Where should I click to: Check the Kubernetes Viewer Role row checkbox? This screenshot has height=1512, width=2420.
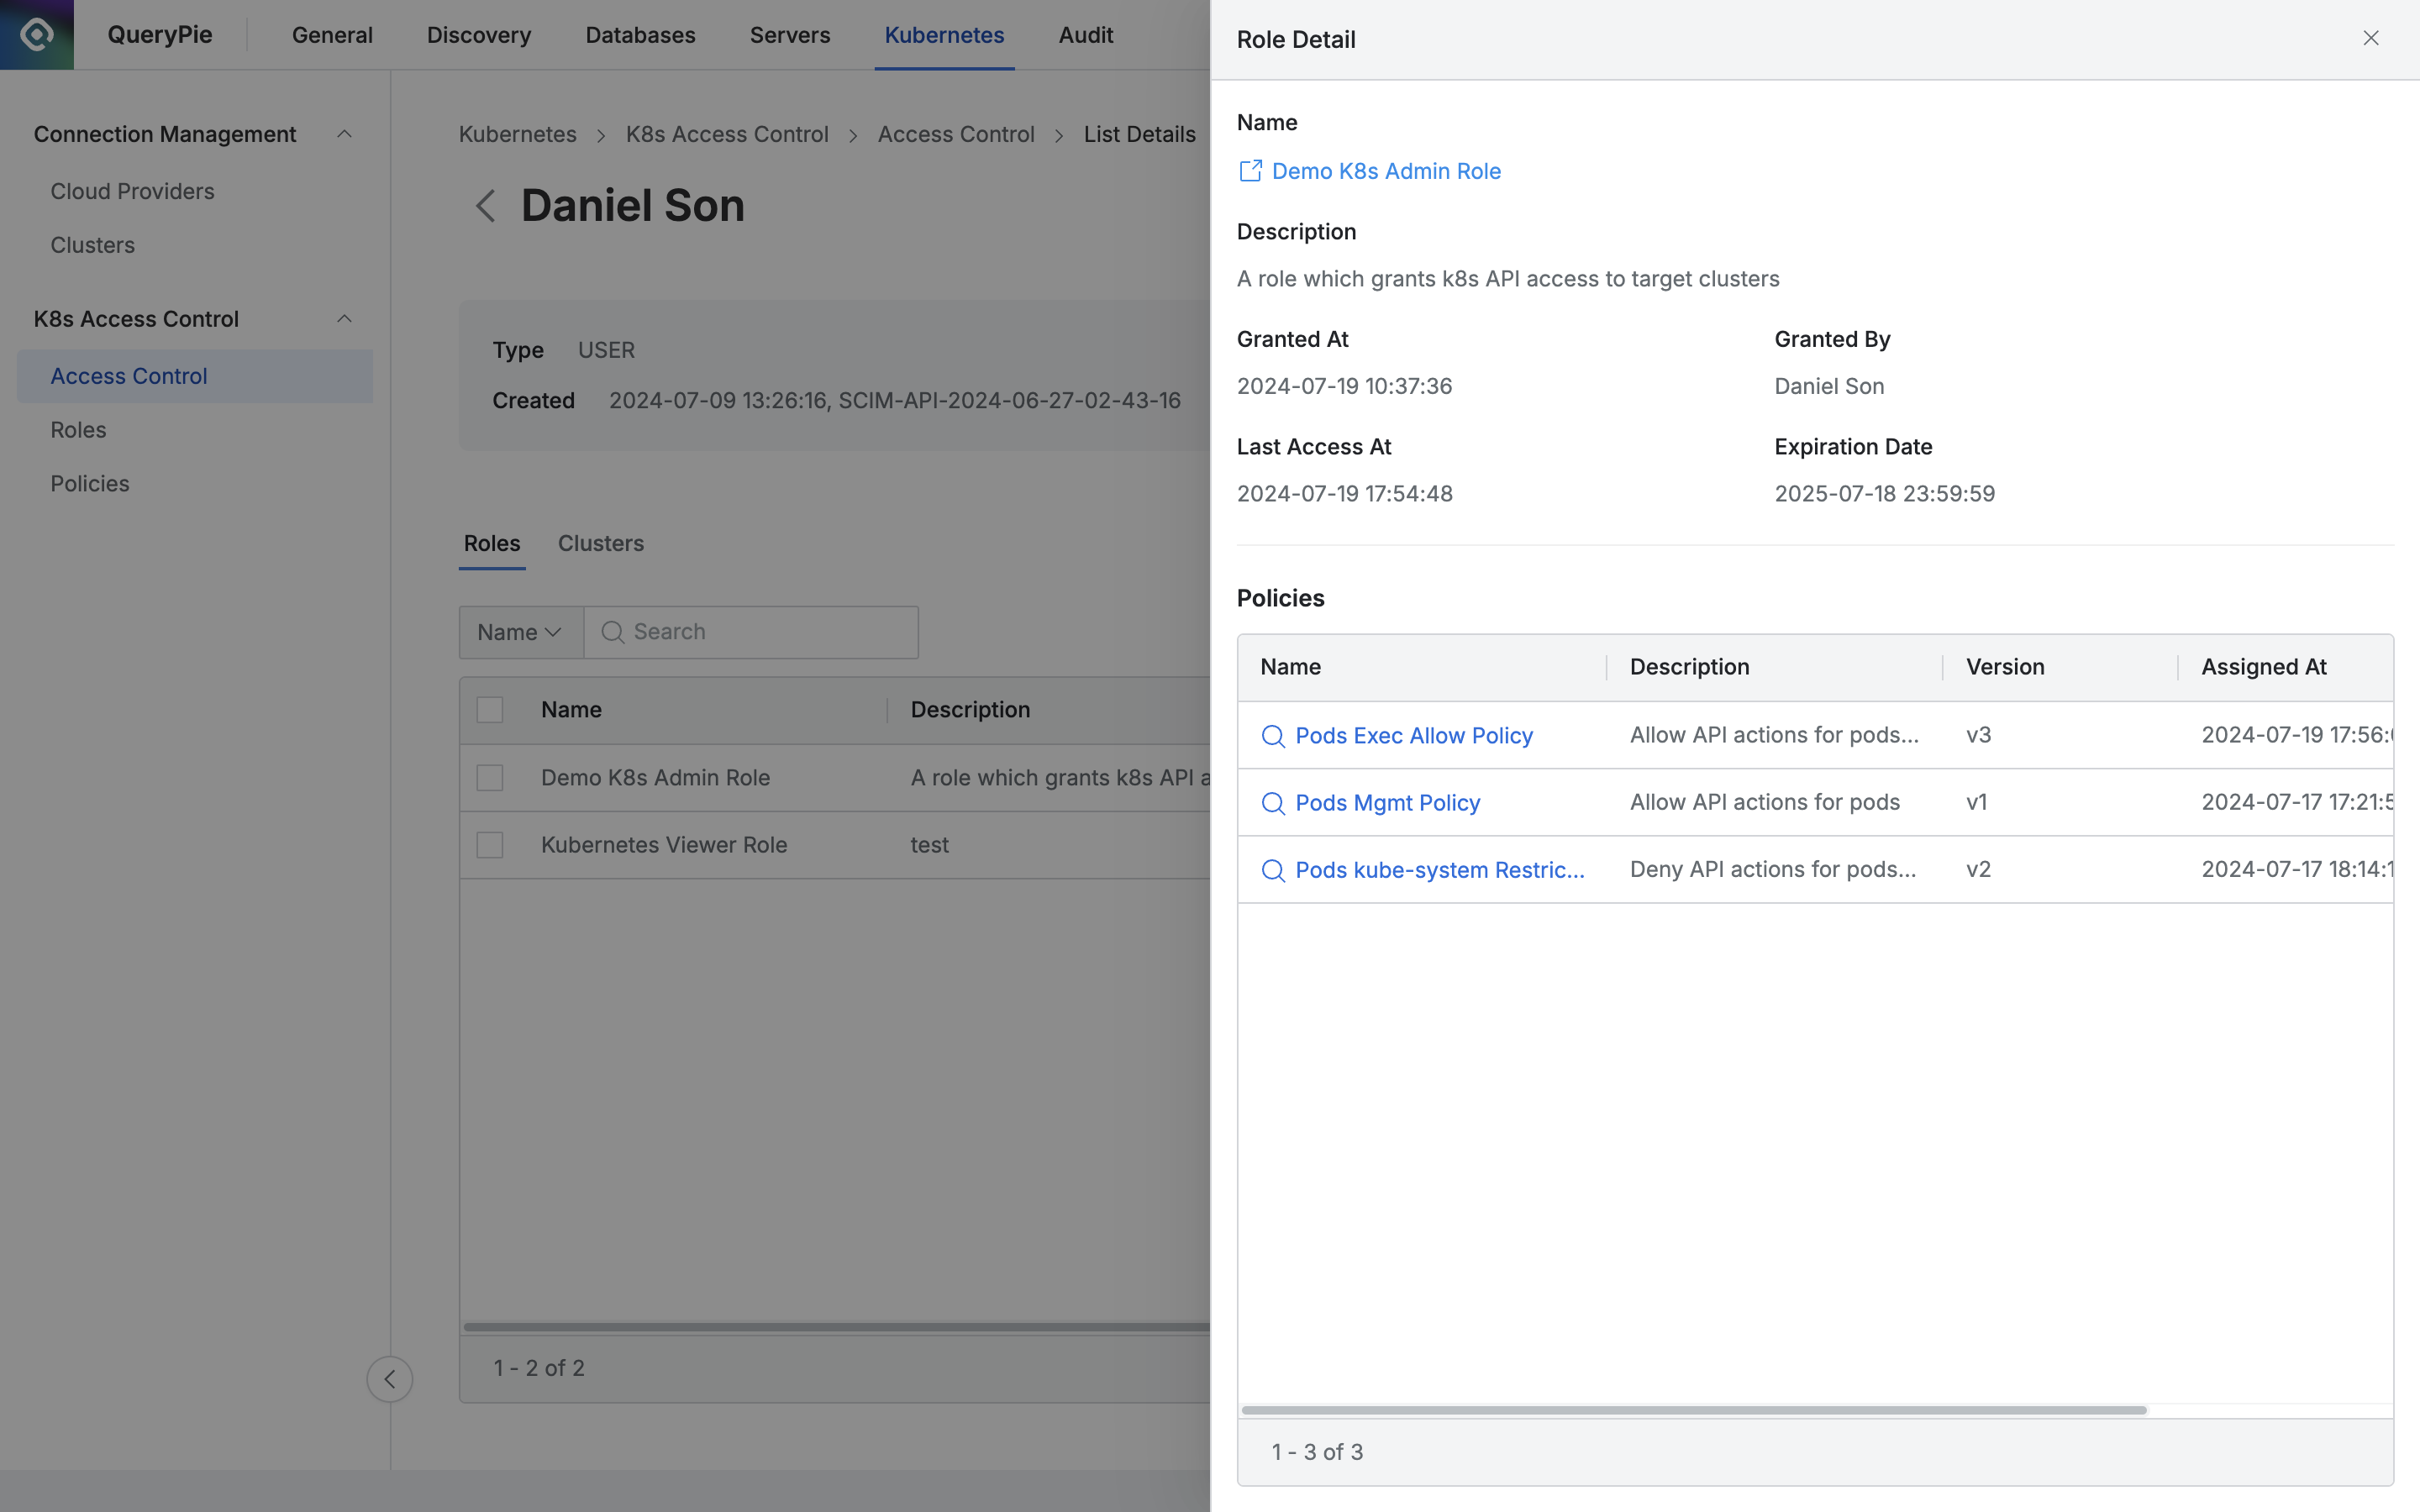490,845
